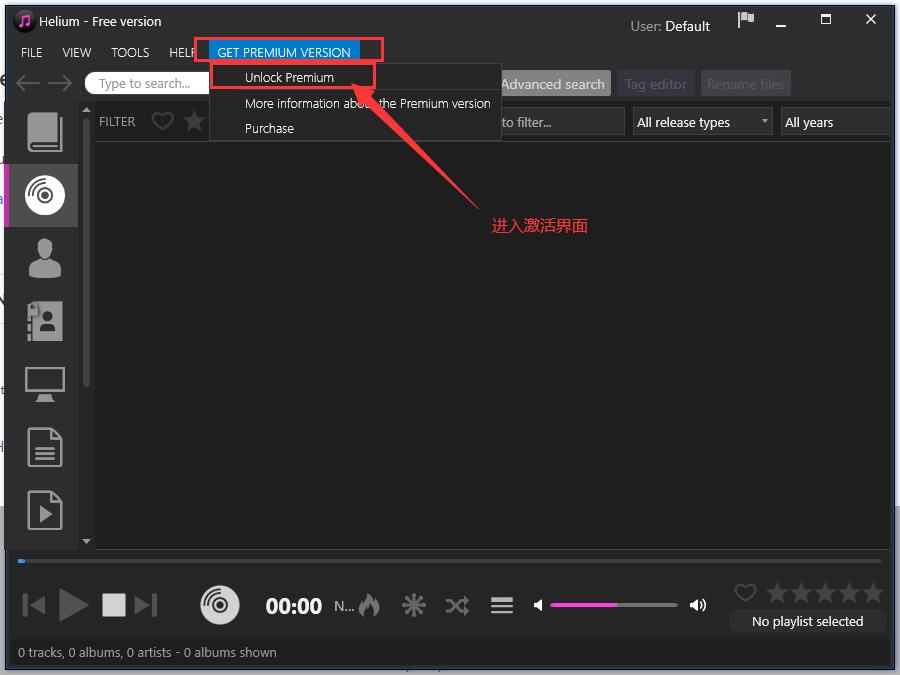Click the sidebar scroll down arrow
The width and height of the screenshot is (900, 675).
coord(87,541)
